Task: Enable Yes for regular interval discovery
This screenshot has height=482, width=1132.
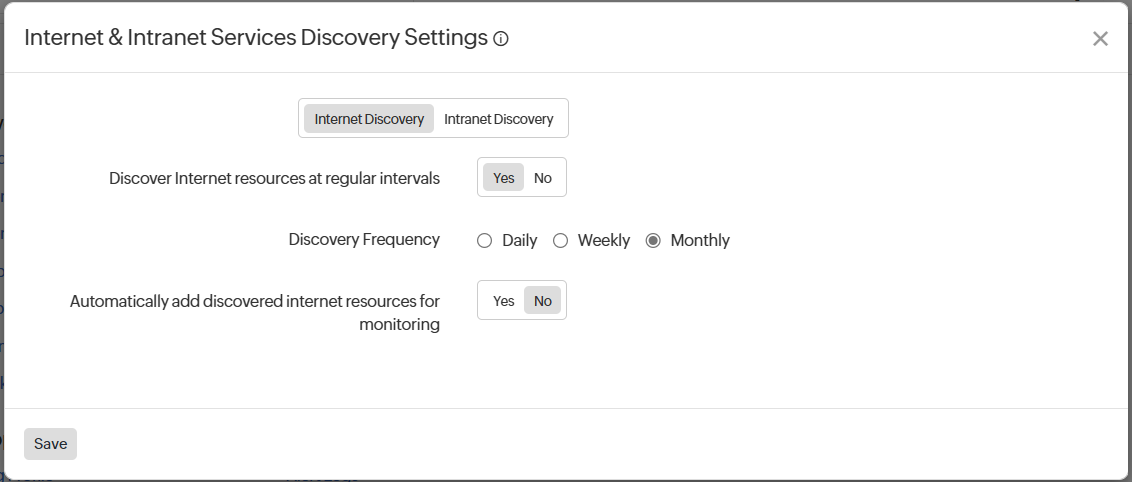Action: 504,178
